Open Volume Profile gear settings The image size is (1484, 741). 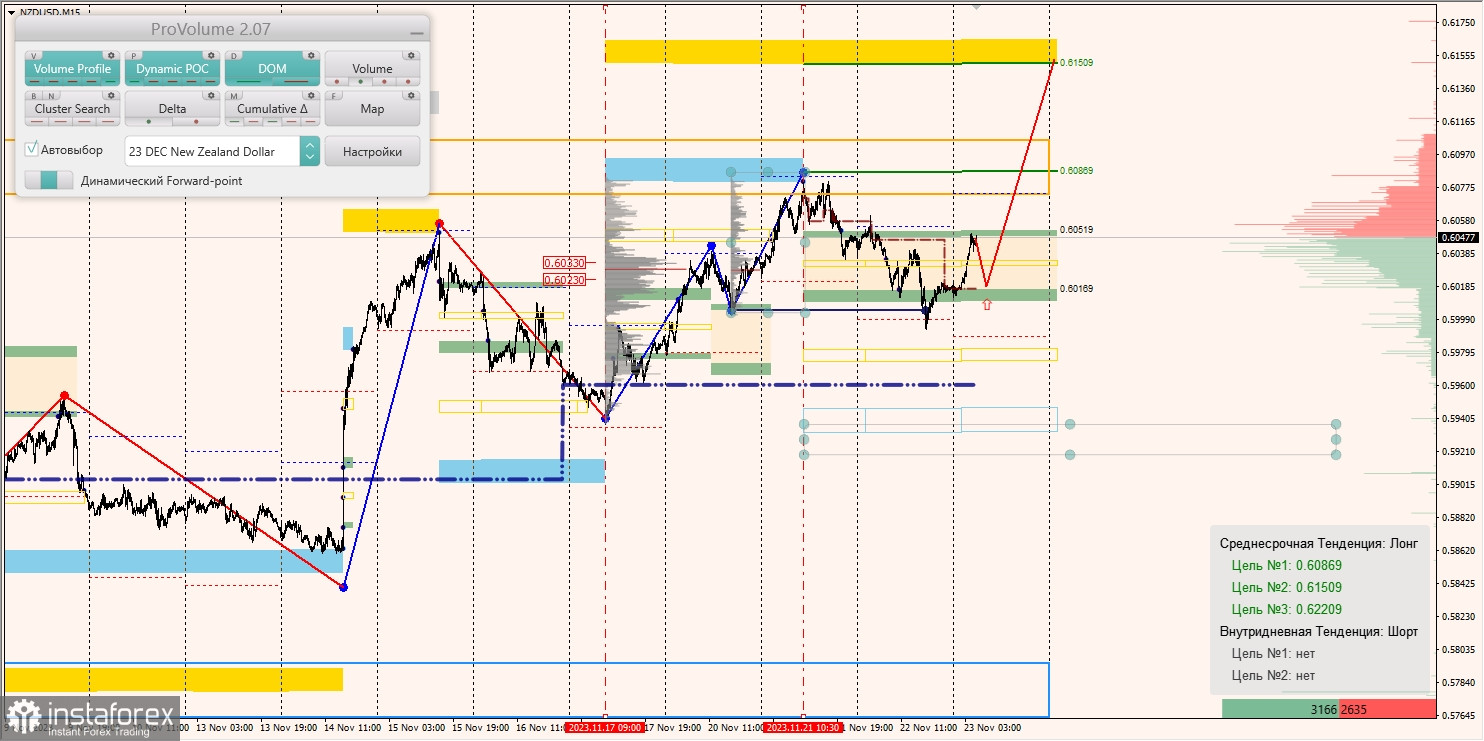pyautogui.click(x=111, y=55)
